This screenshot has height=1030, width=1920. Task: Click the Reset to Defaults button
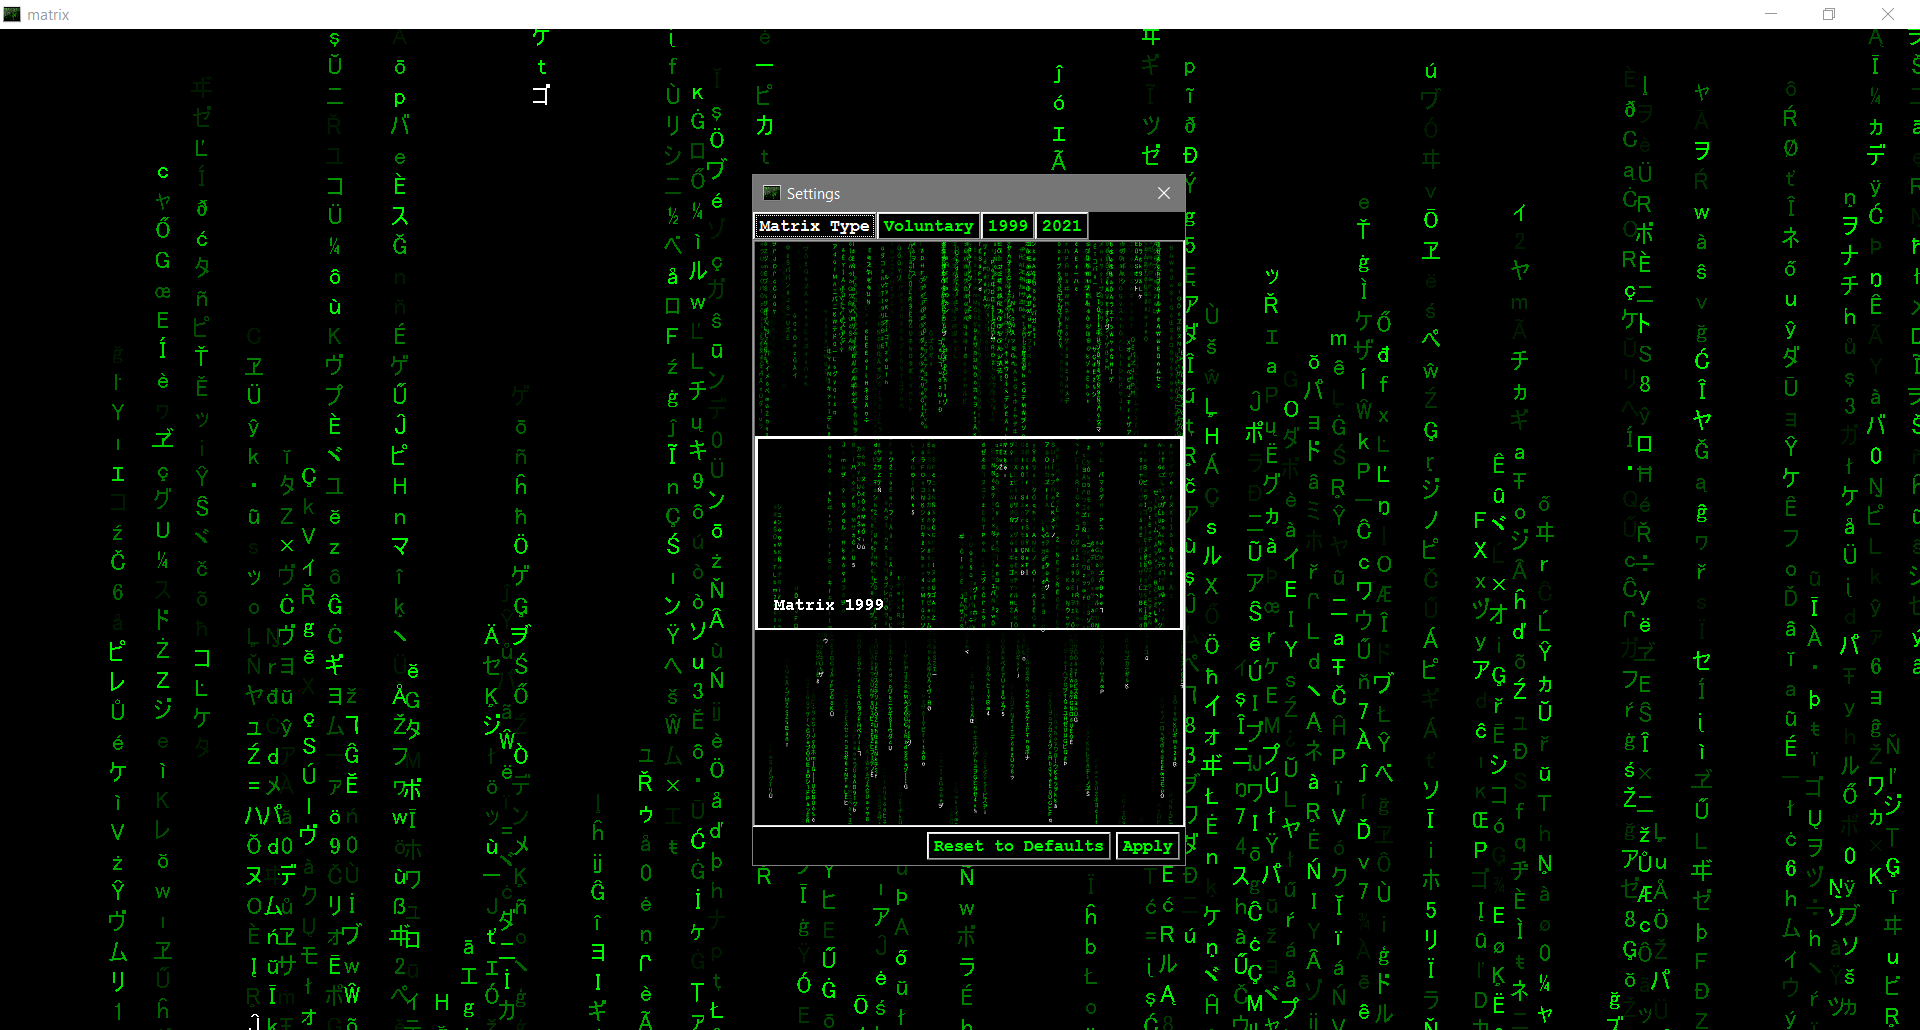pos(1018,846)
